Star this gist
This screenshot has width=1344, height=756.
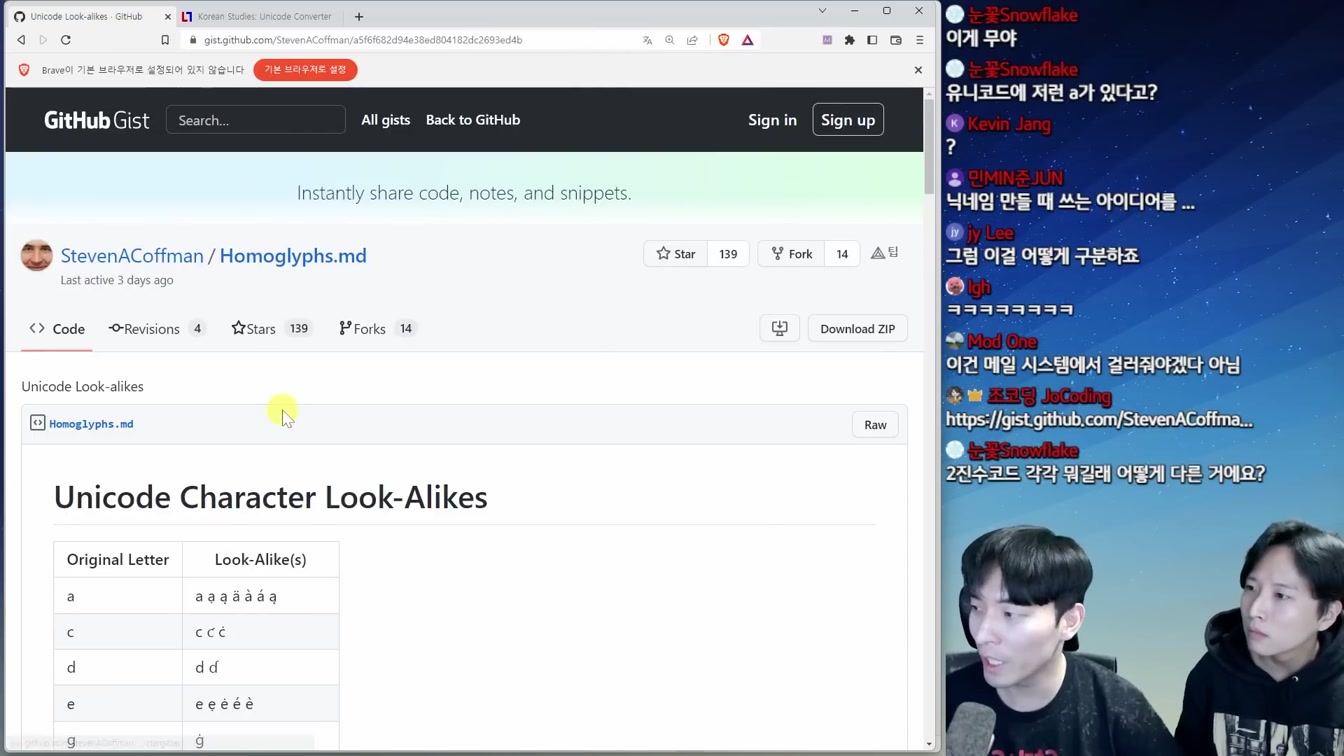(676, 254)
